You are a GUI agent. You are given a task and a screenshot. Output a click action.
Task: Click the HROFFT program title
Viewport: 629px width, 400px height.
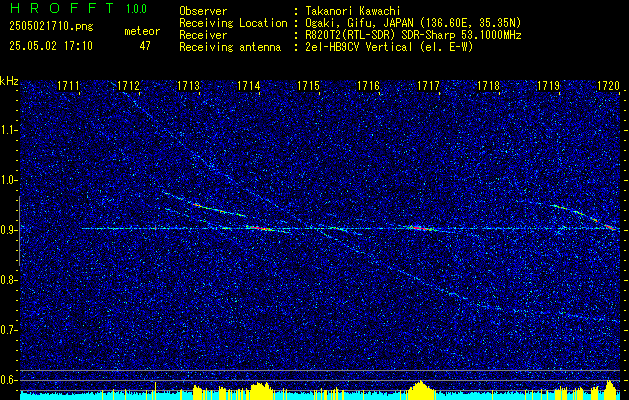pyautogui.click(x=62, y=8)
